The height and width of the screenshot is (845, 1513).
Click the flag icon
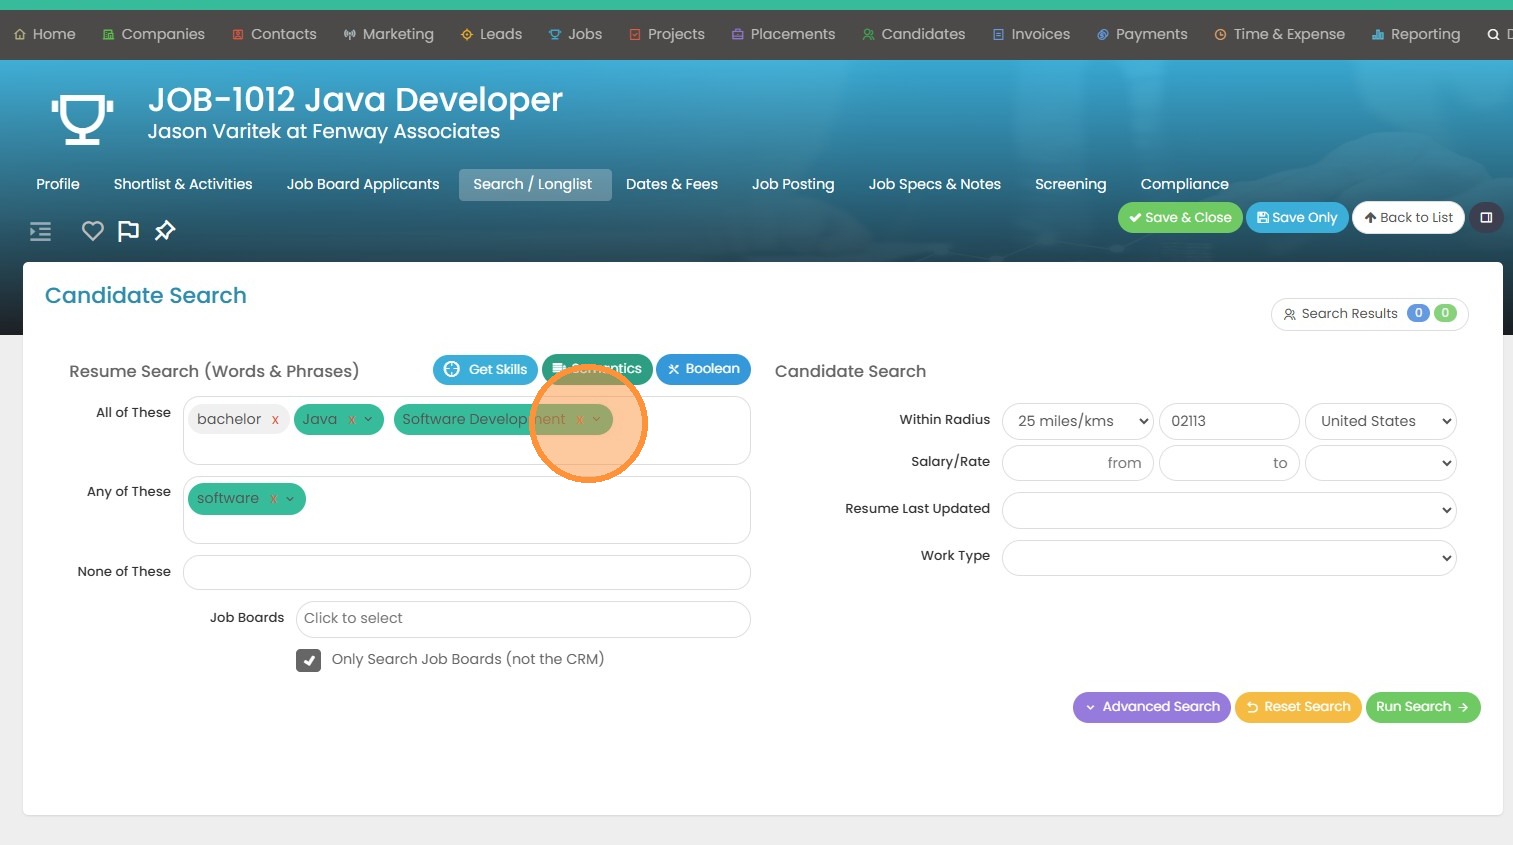[x=128, y=231]
